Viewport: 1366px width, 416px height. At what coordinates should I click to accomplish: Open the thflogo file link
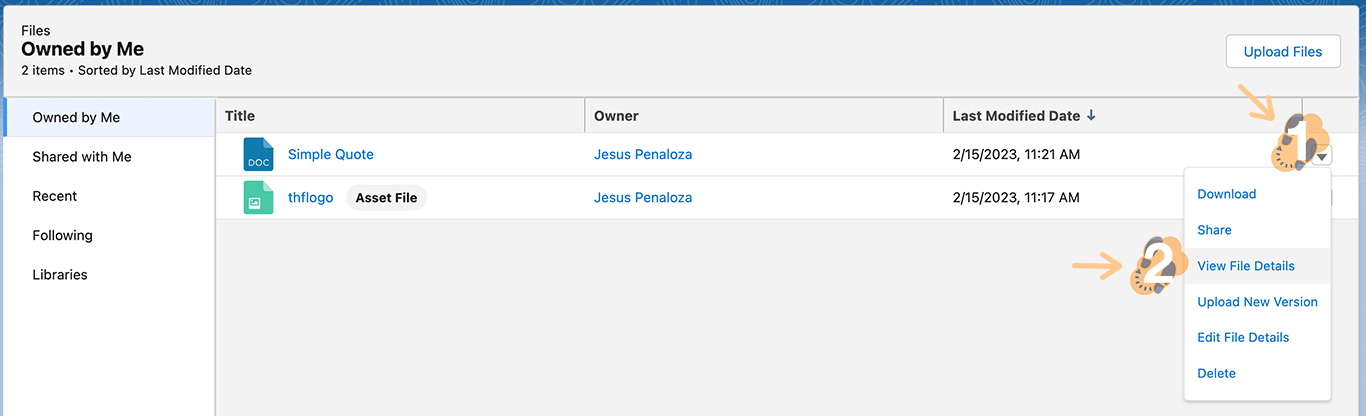click(x=310, y=198)
